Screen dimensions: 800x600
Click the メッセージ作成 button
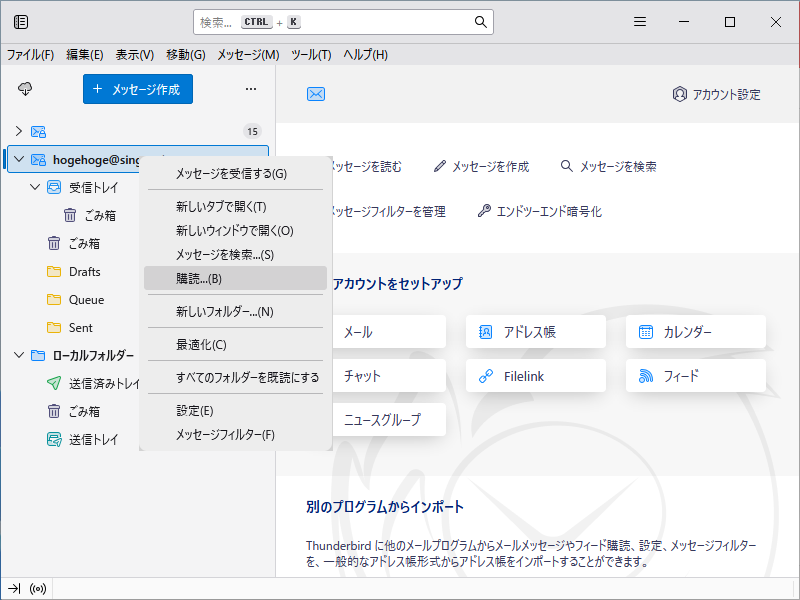[138, 89]
